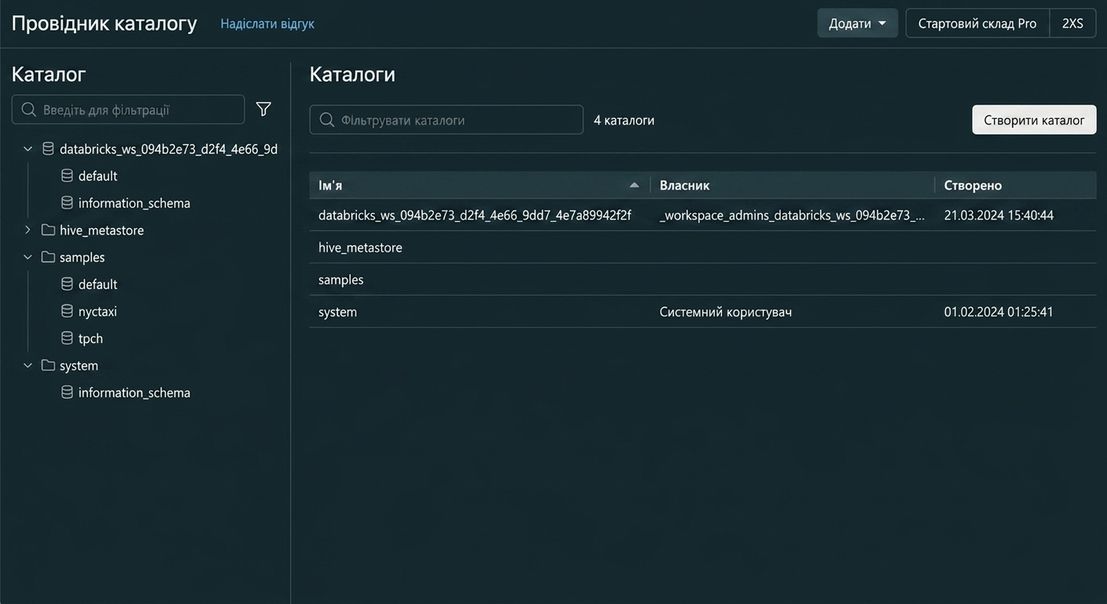The height and width of the screenshot is (604, 1107).
Task: Select information_schema under system
Action: [x=134, y=393]
